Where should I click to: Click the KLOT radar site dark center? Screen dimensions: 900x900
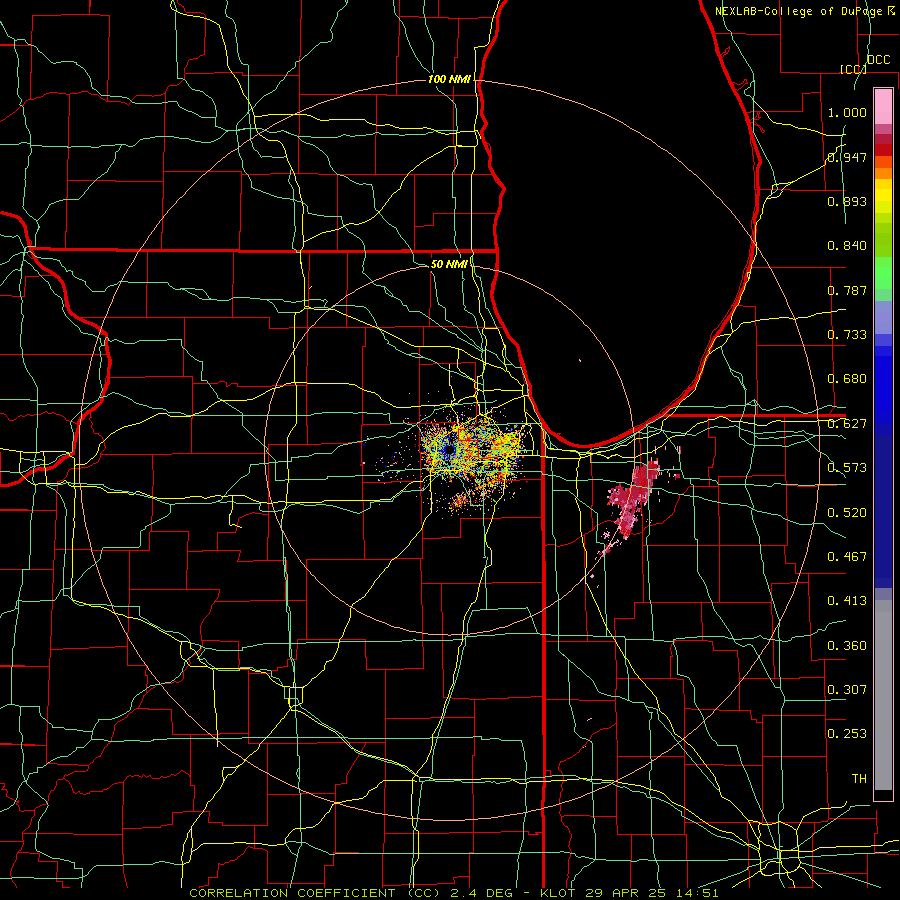point(449,449)
